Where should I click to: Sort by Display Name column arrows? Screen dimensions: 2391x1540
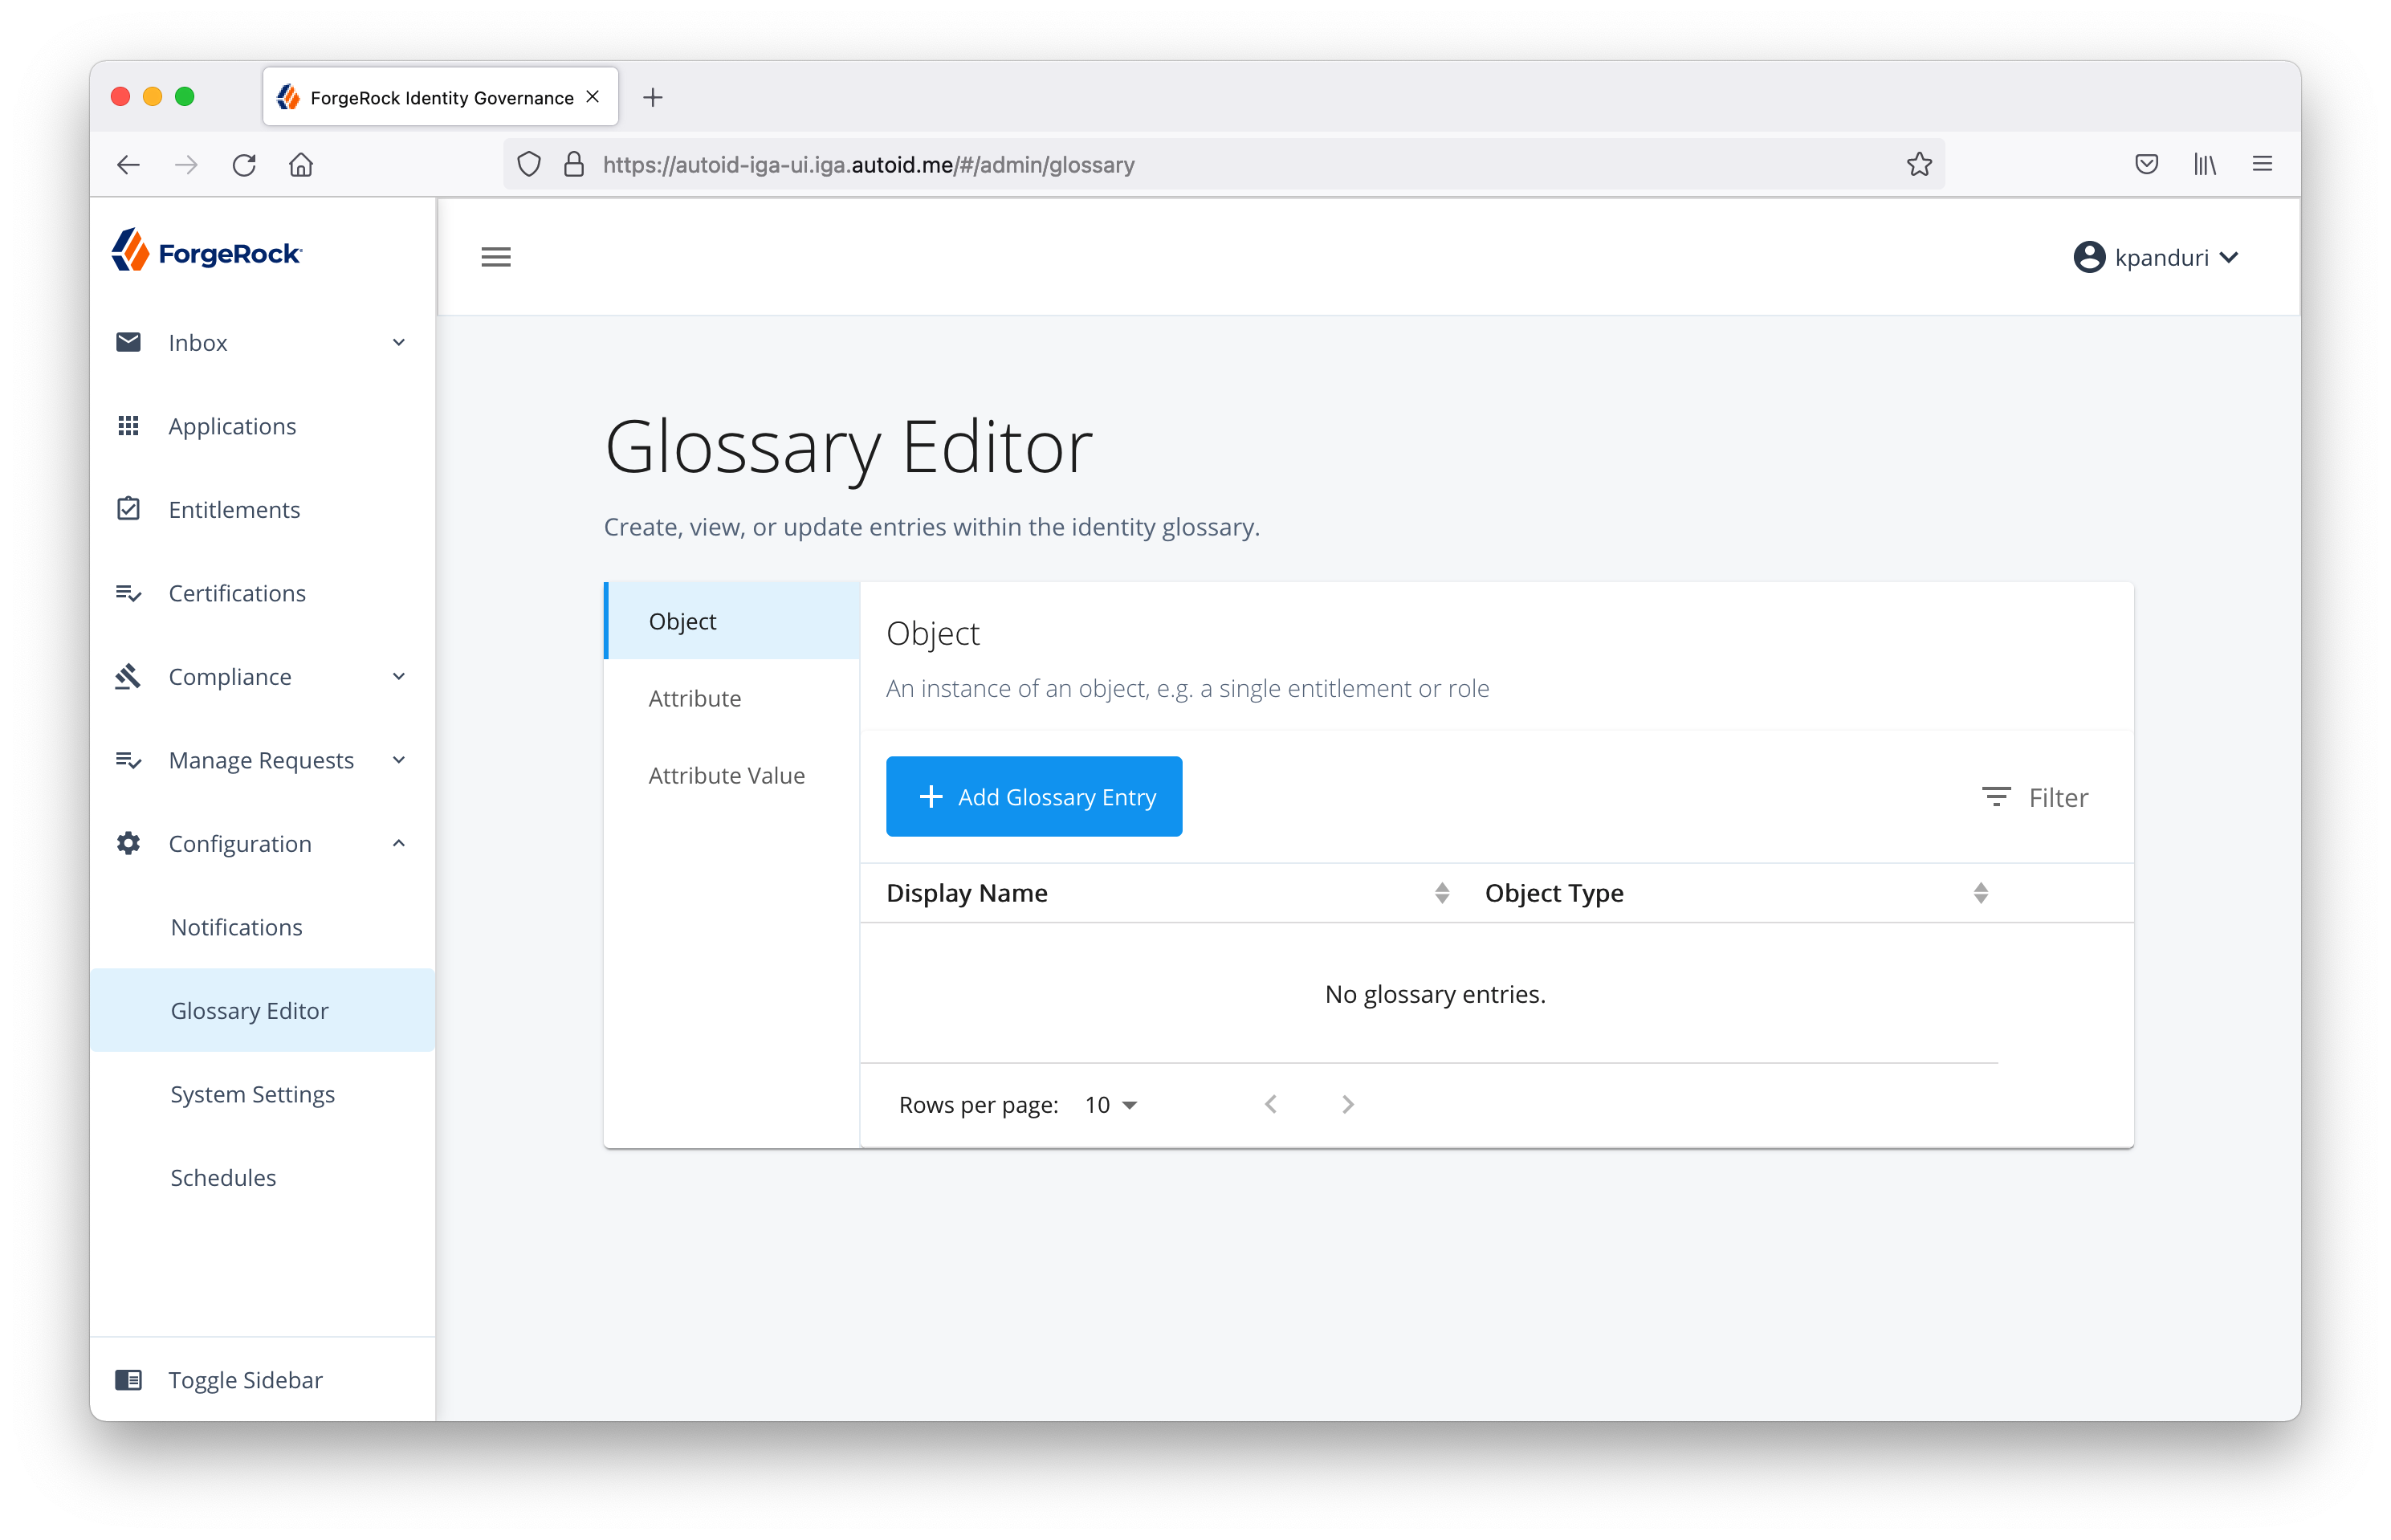click(1441, 893)
